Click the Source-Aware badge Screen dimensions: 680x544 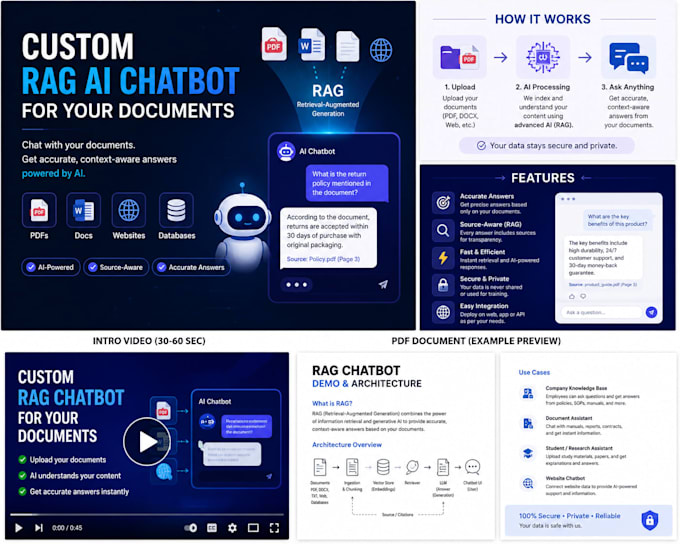116,267
